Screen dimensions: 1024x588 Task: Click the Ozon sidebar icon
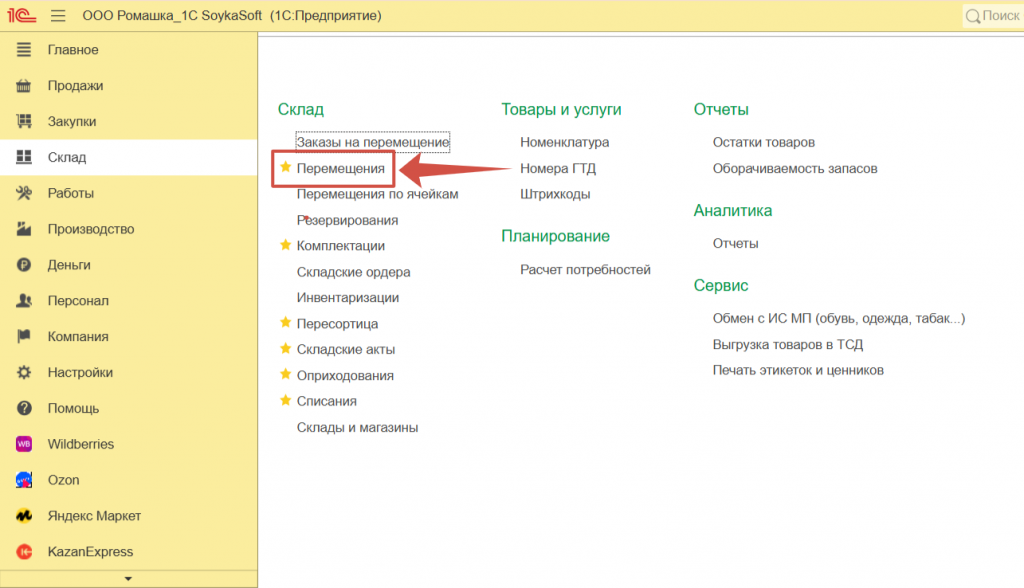[25, 480]
